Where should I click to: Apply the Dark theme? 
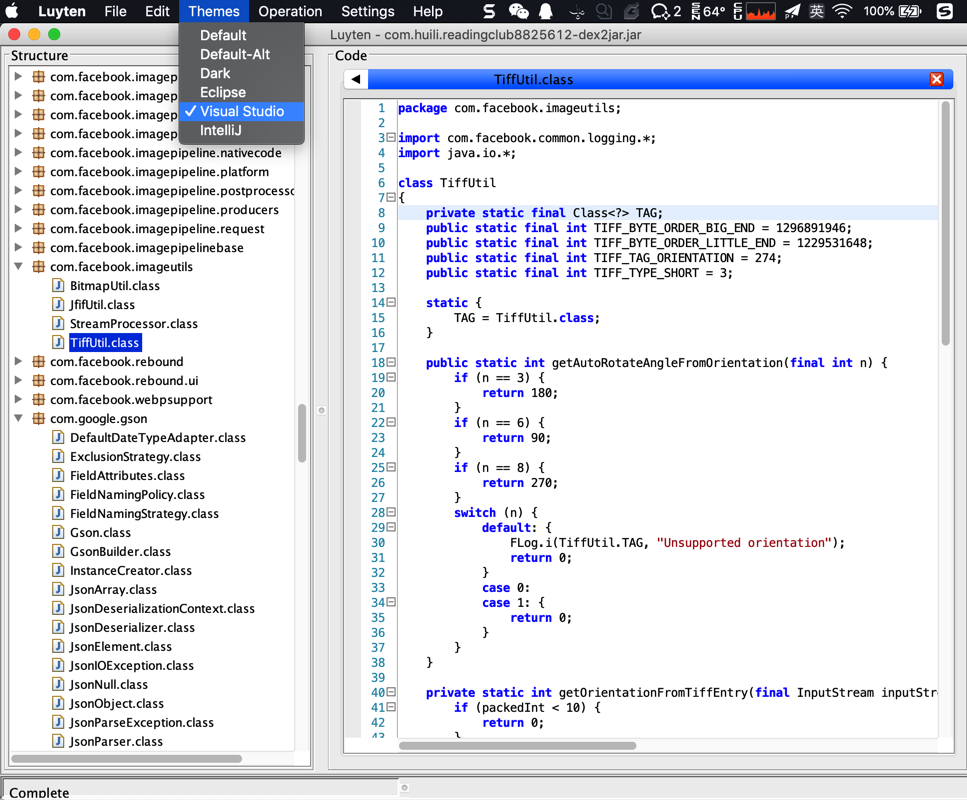click(242, 73)
